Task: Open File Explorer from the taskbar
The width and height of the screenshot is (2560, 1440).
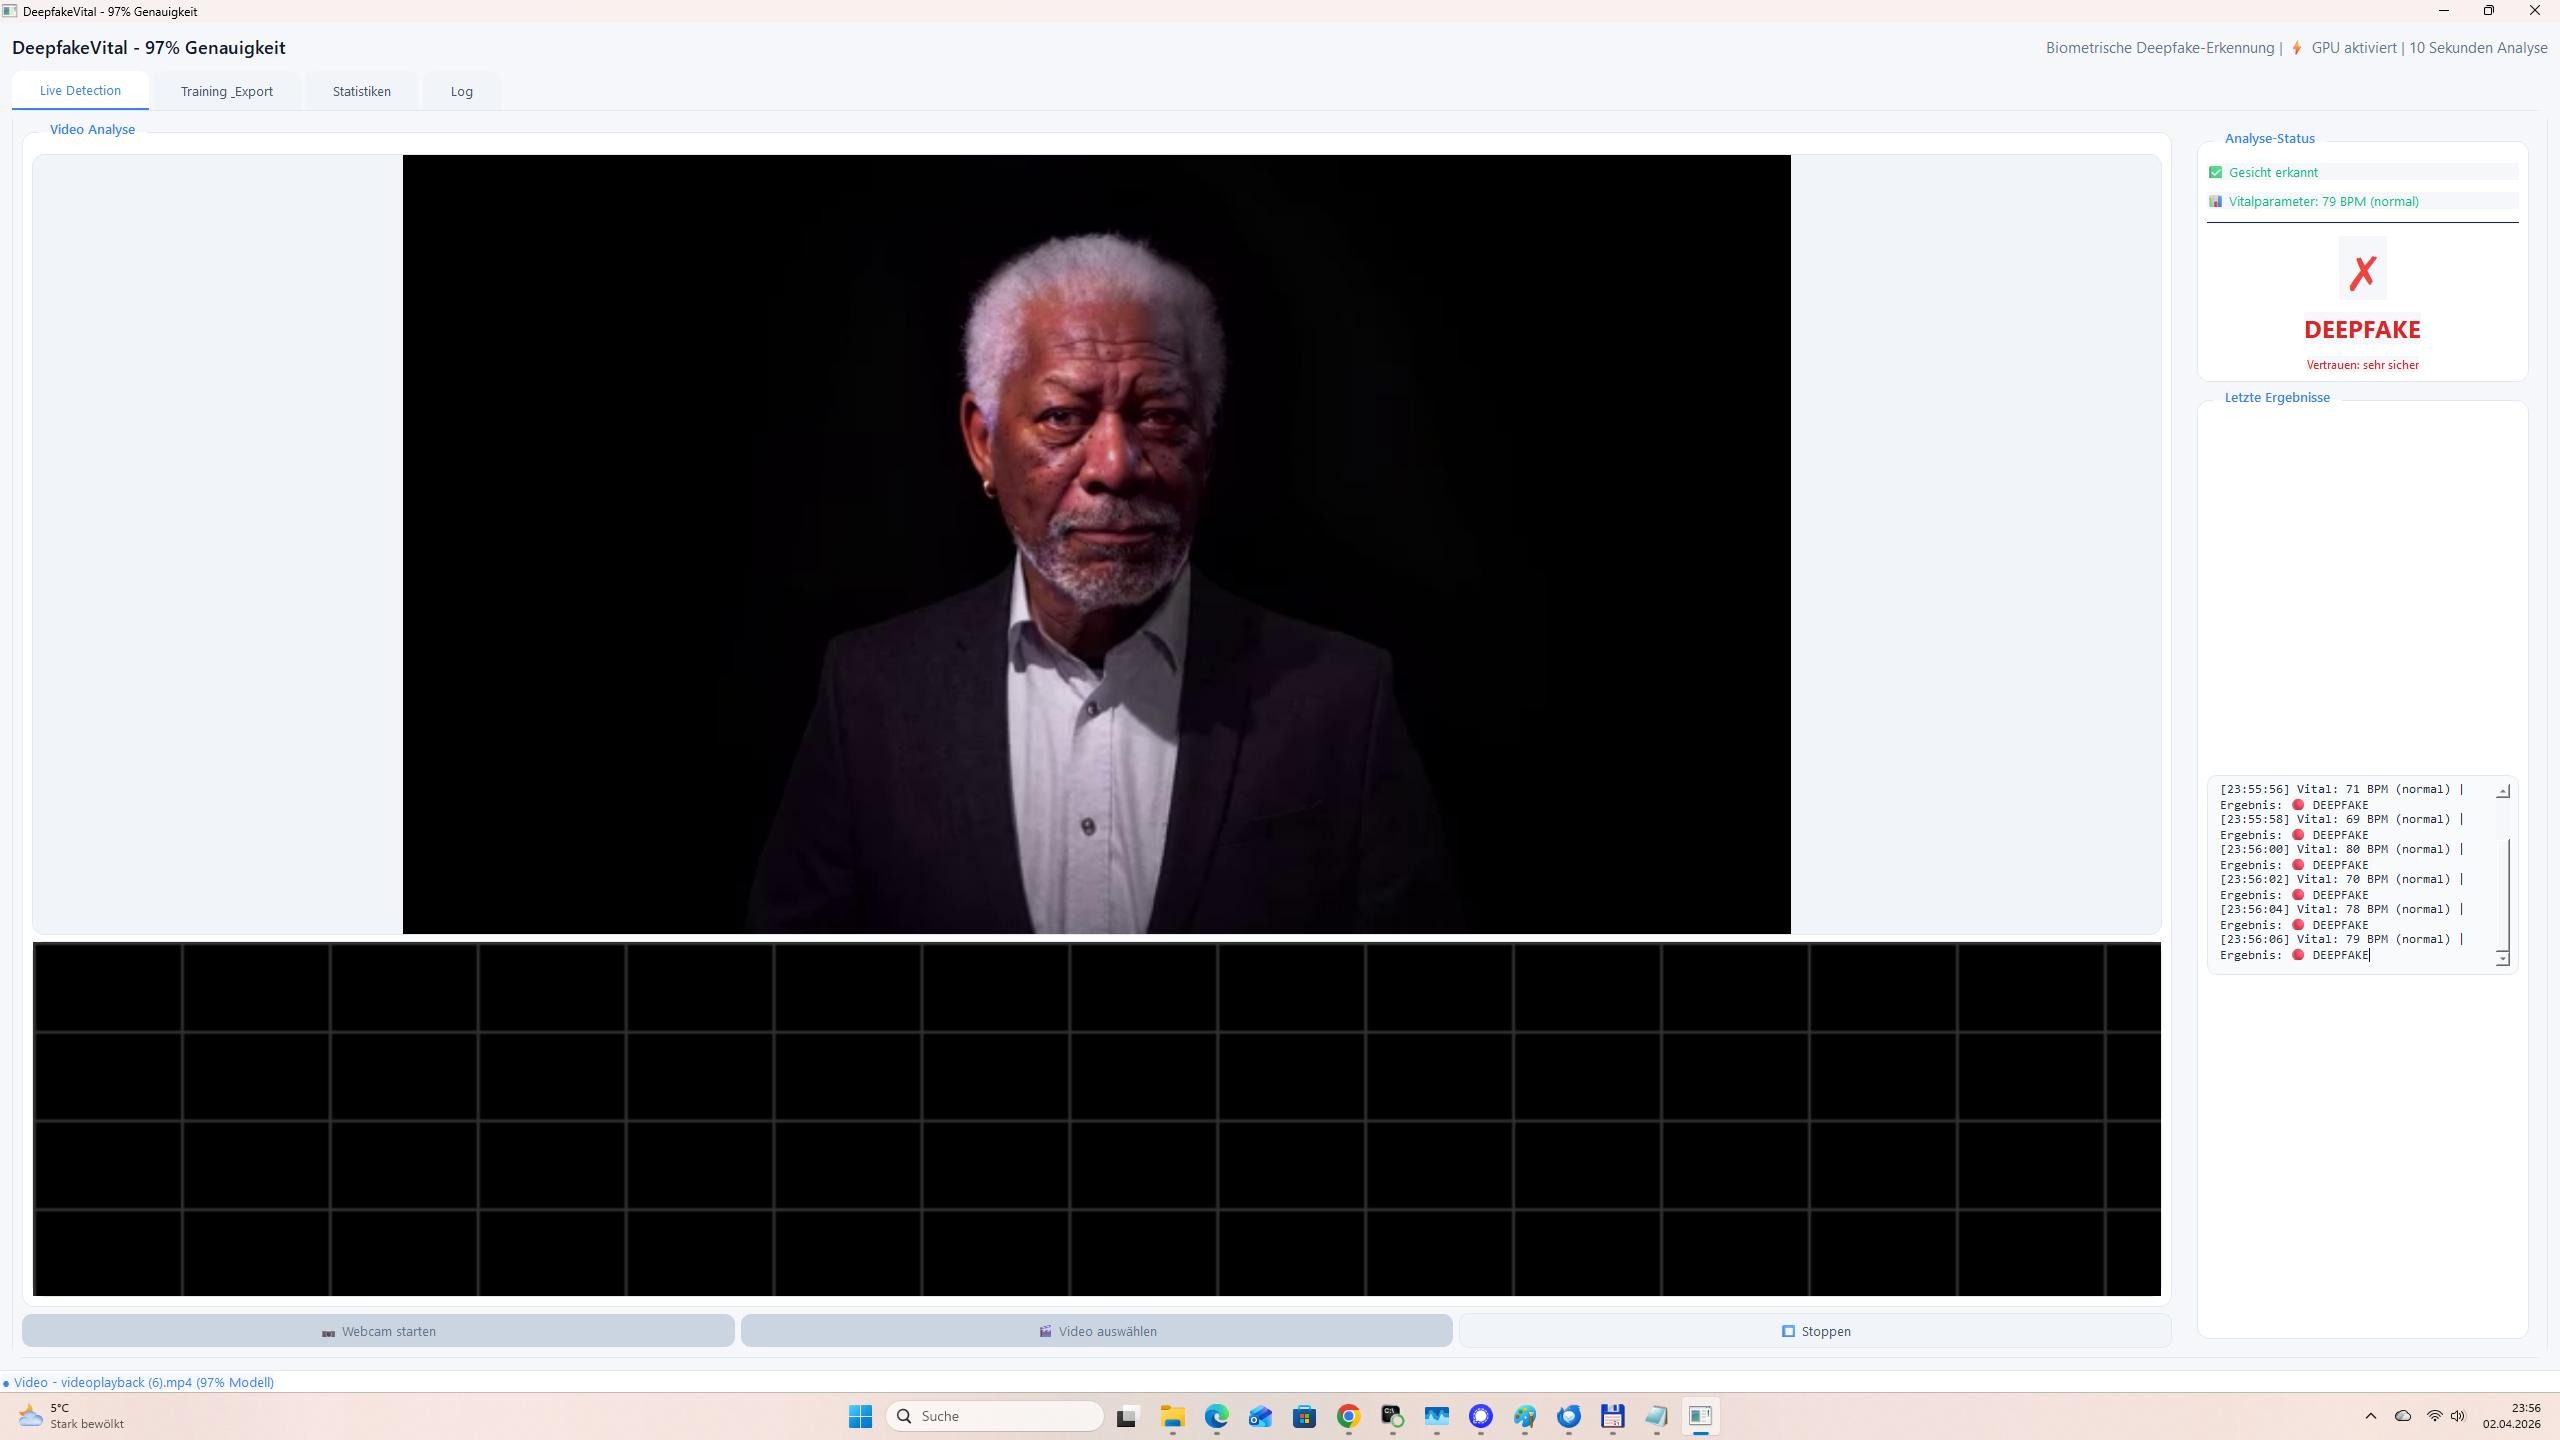Action: click(x=1171, y=1416)
